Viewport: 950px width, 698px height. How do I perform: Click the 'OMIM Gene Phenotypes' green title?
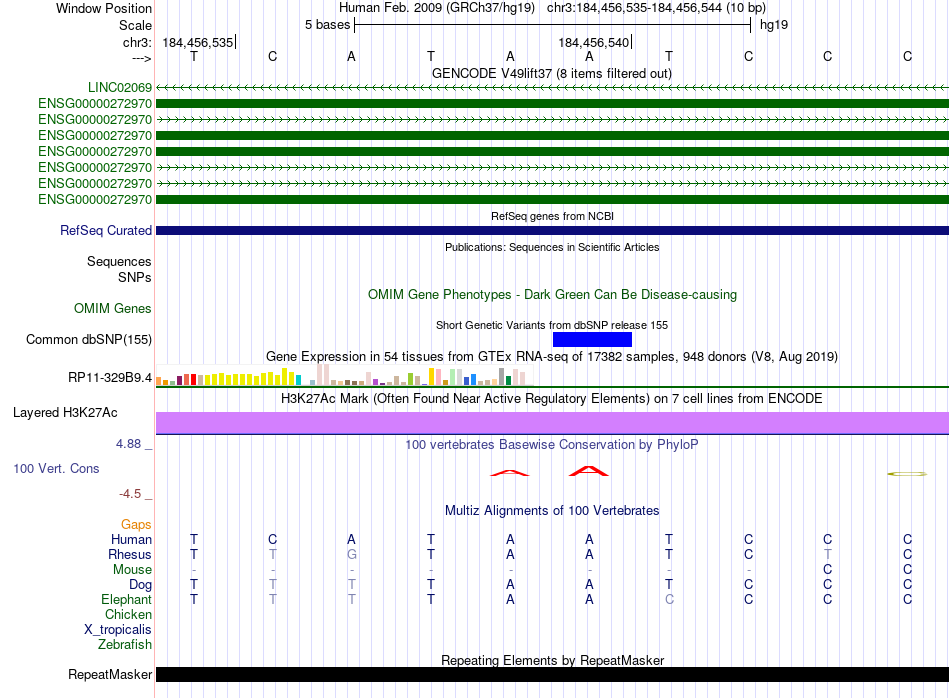(552, 294)
